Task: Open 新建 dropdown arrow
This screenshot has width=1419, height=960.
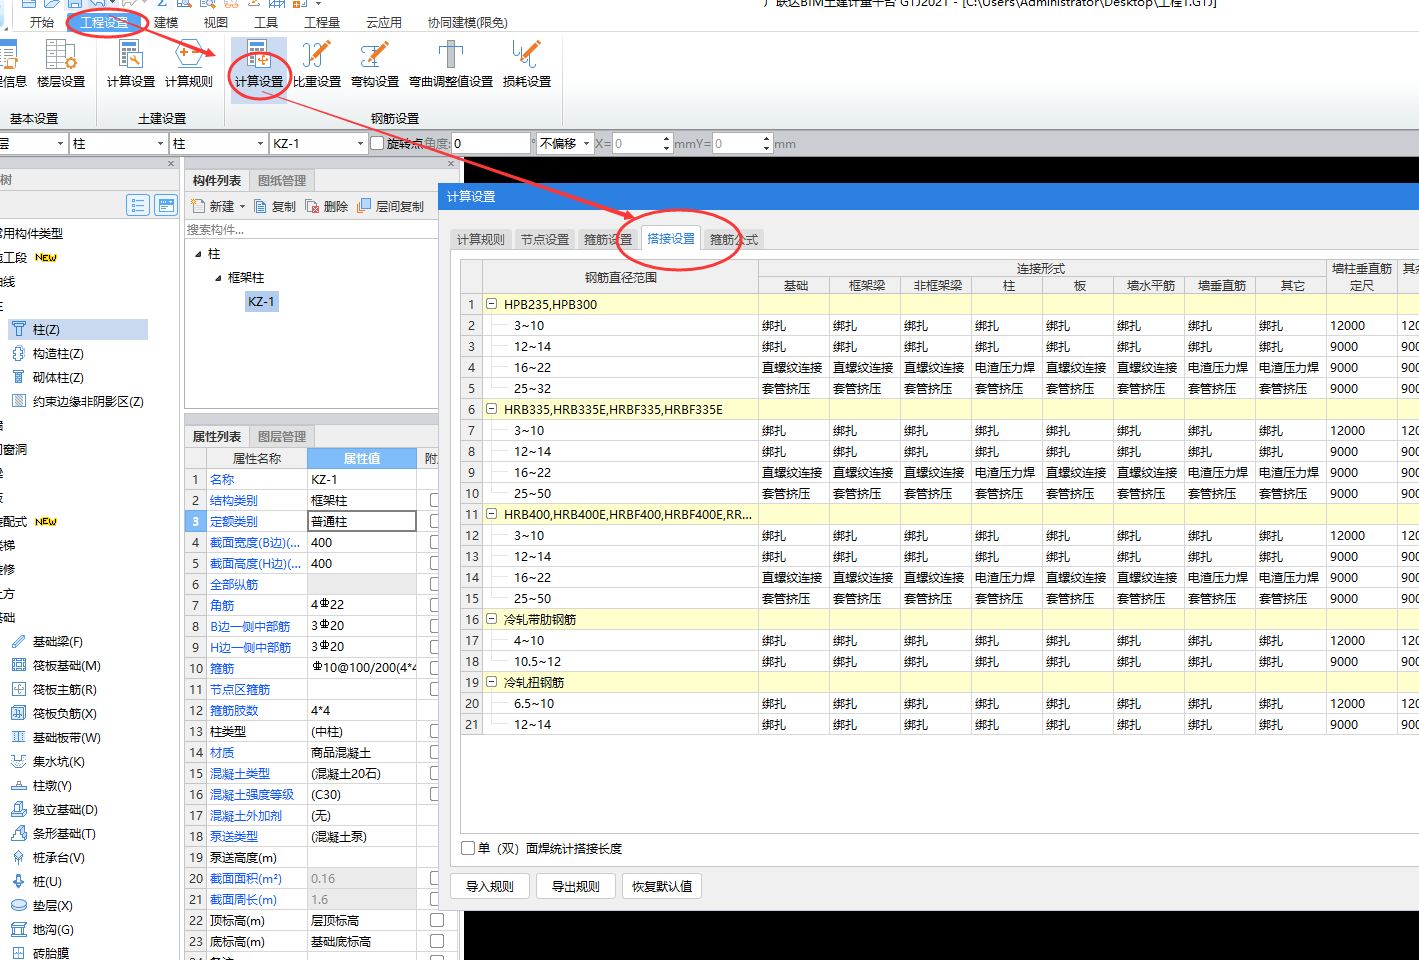Action: pyautogui.click(x=242, y=207)
